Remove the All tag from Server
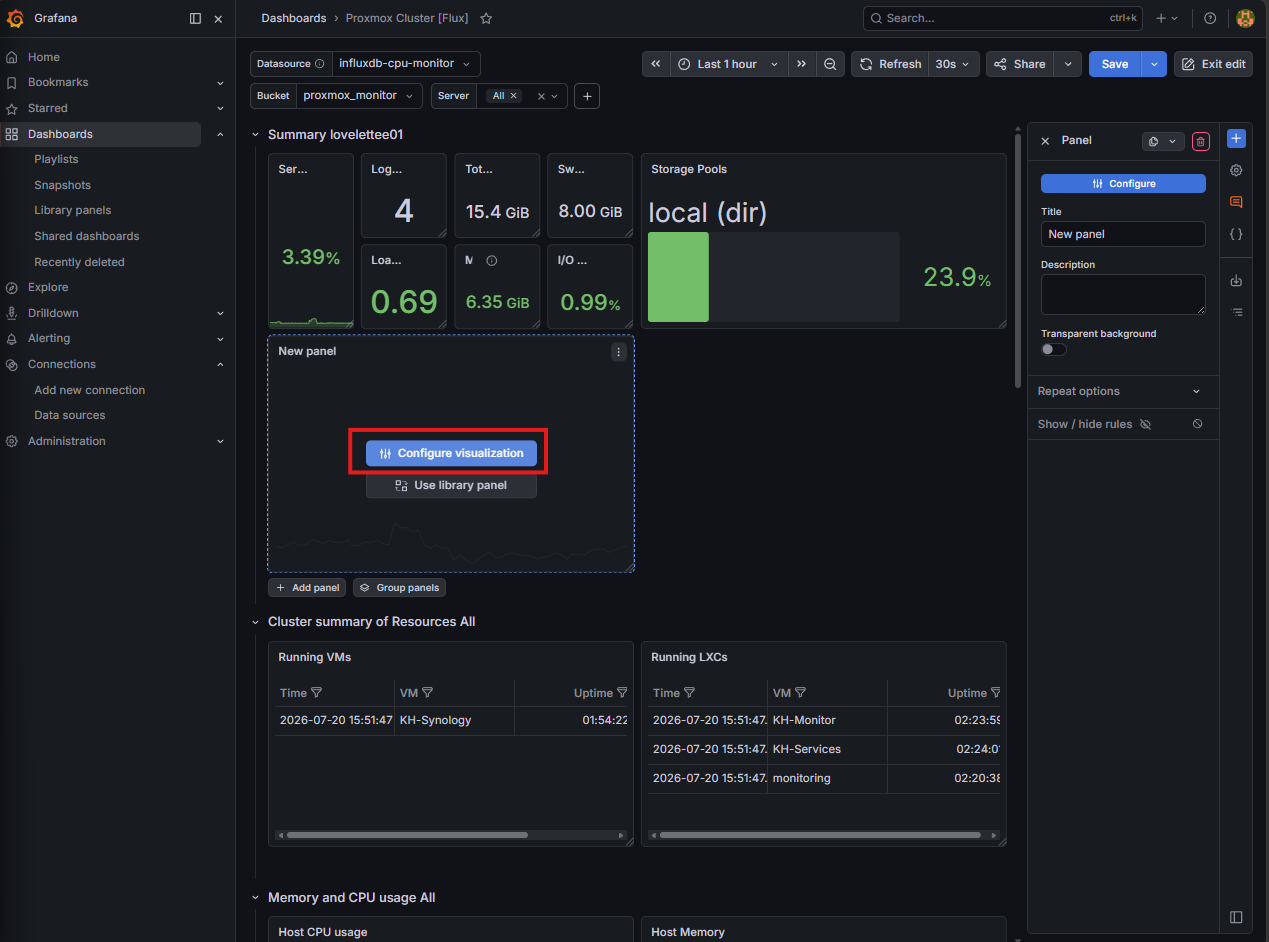The width and height of the screenshot is (1269, 942). pos(514,96)
